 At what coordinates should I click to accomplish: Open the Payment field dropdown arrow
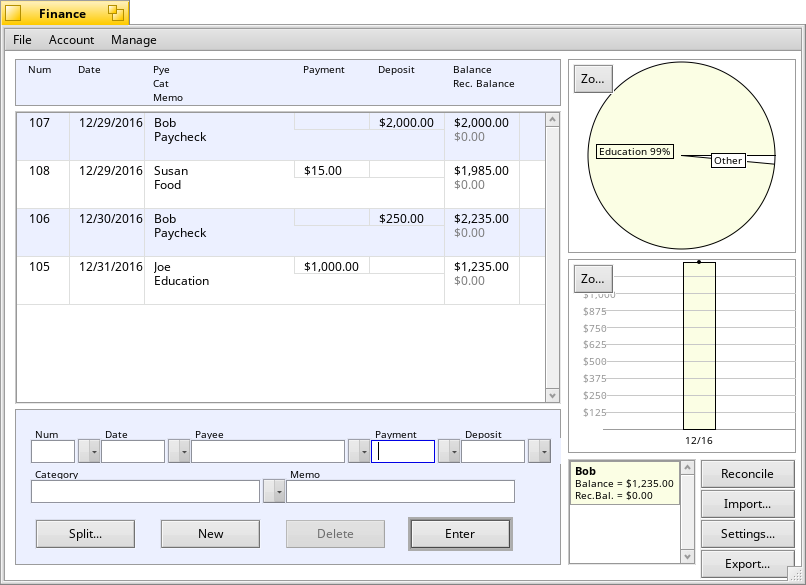[x=449, y=452]
